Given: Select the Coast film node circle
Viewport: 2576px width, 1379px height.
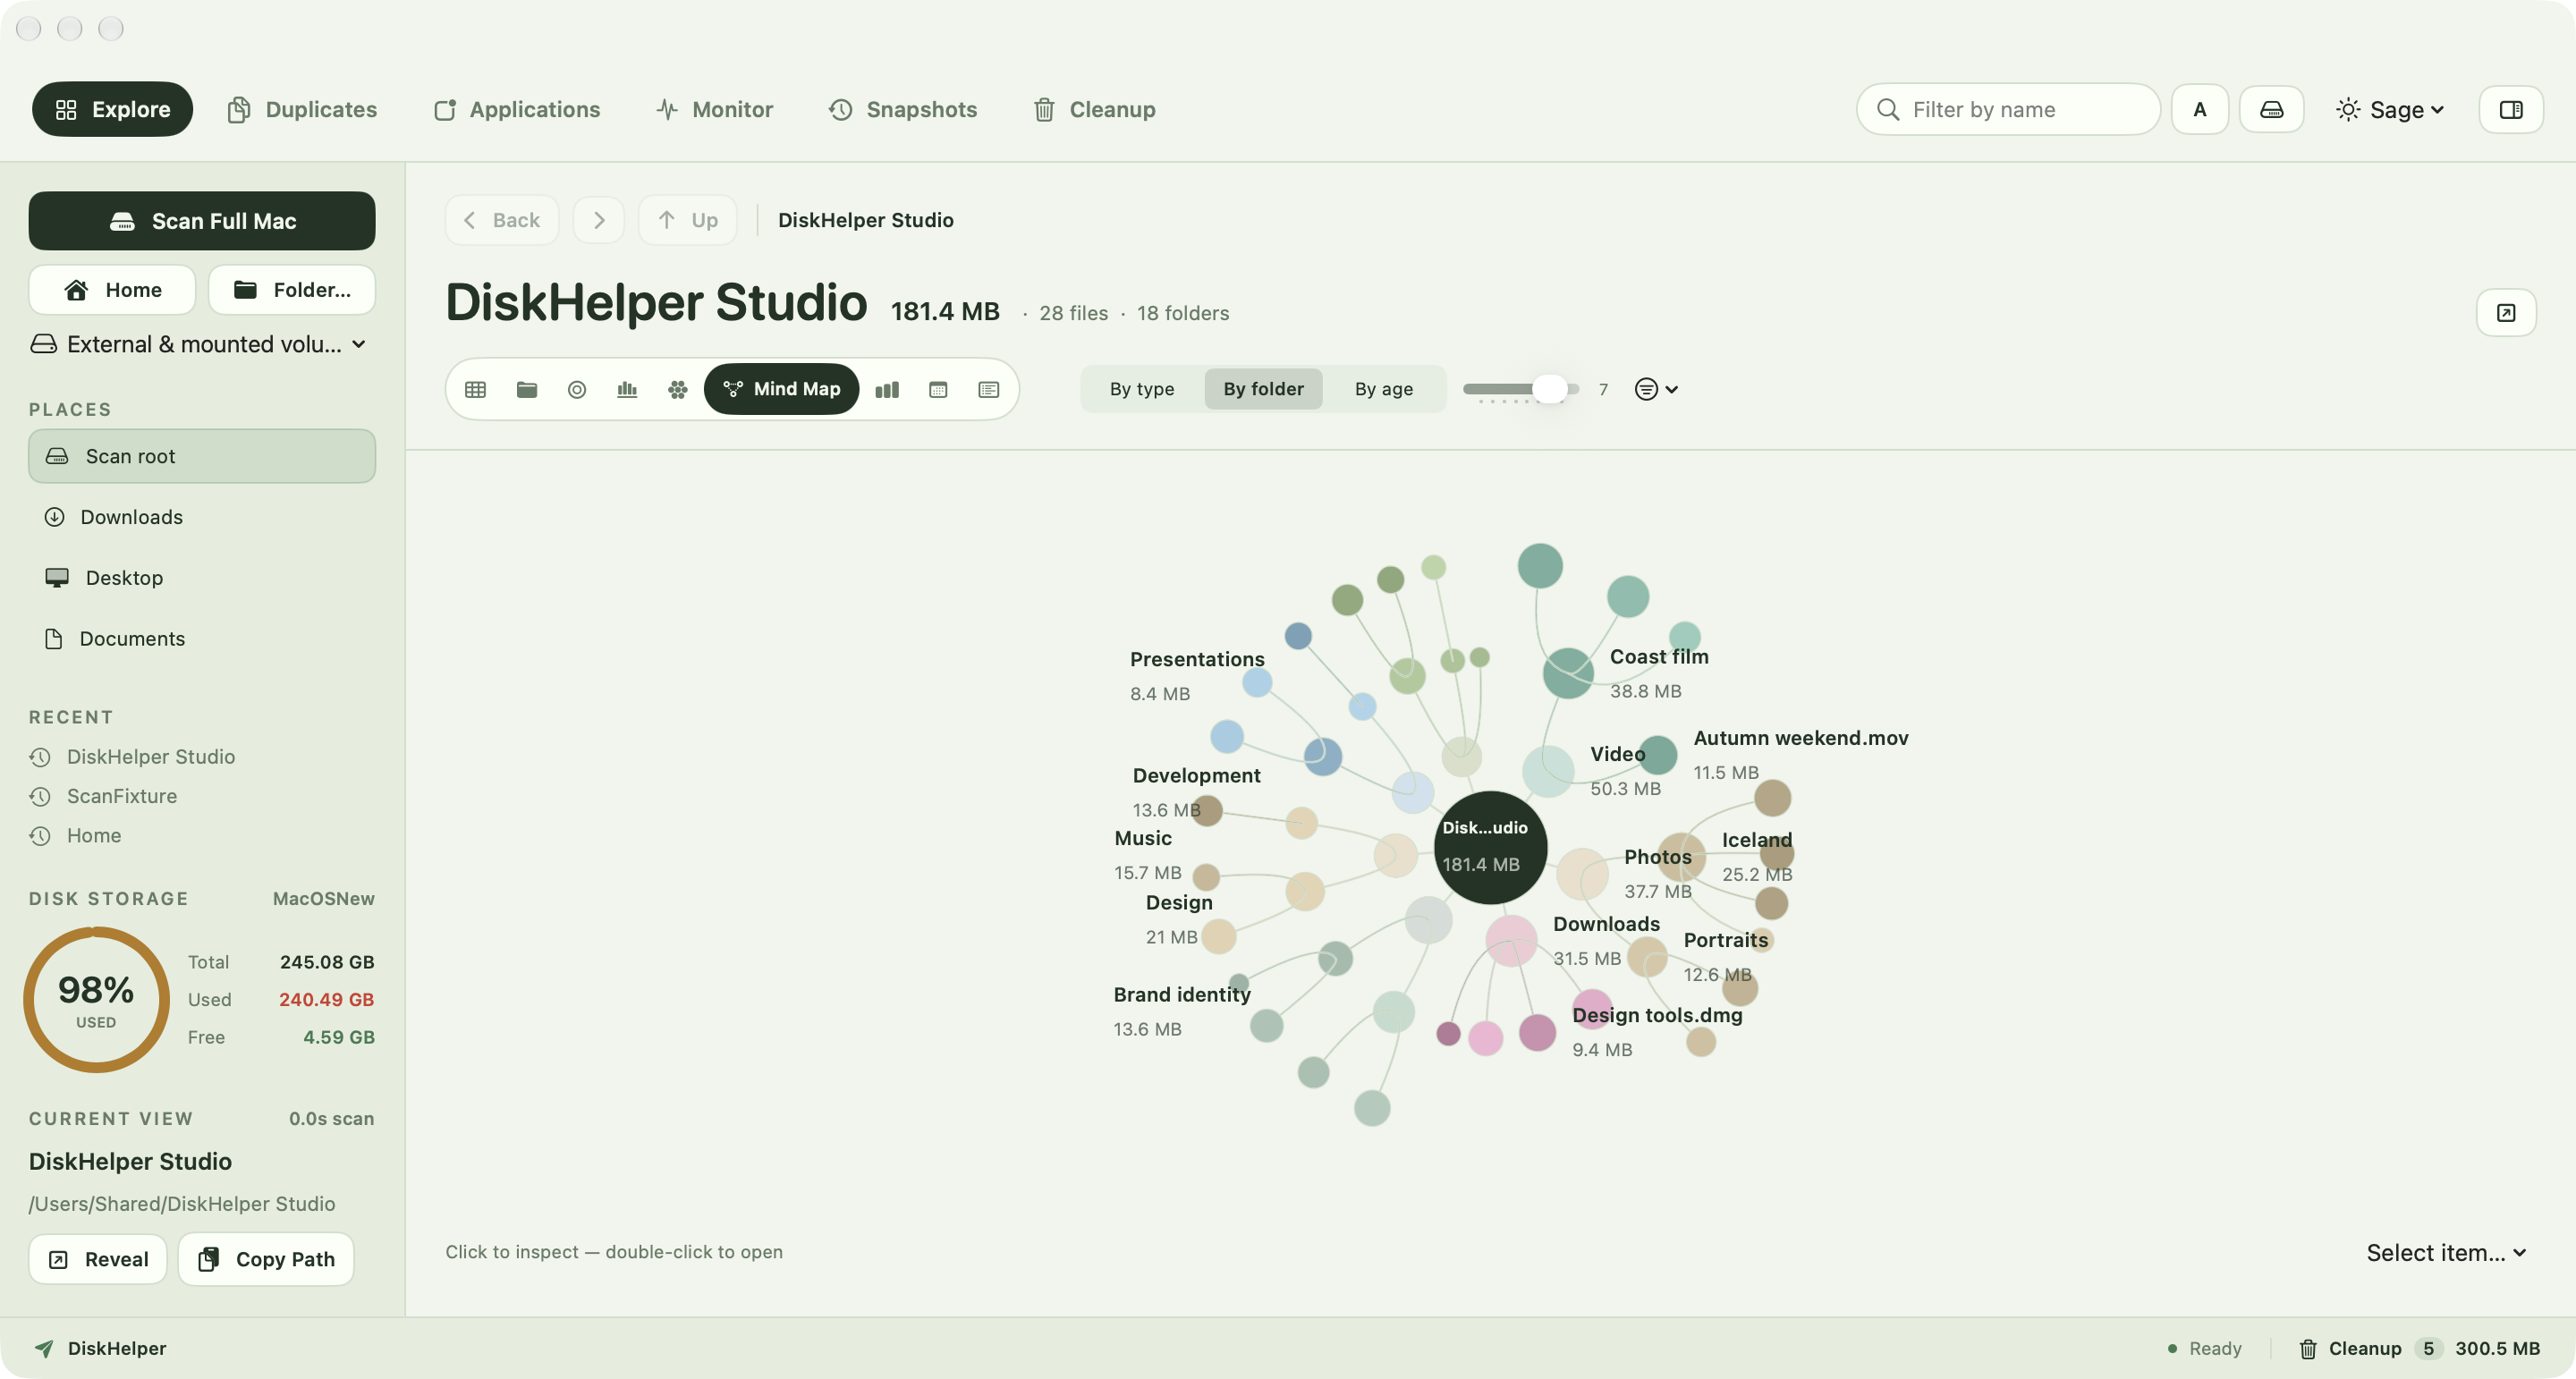Looking at the screenshot, I should point(1568,673).
